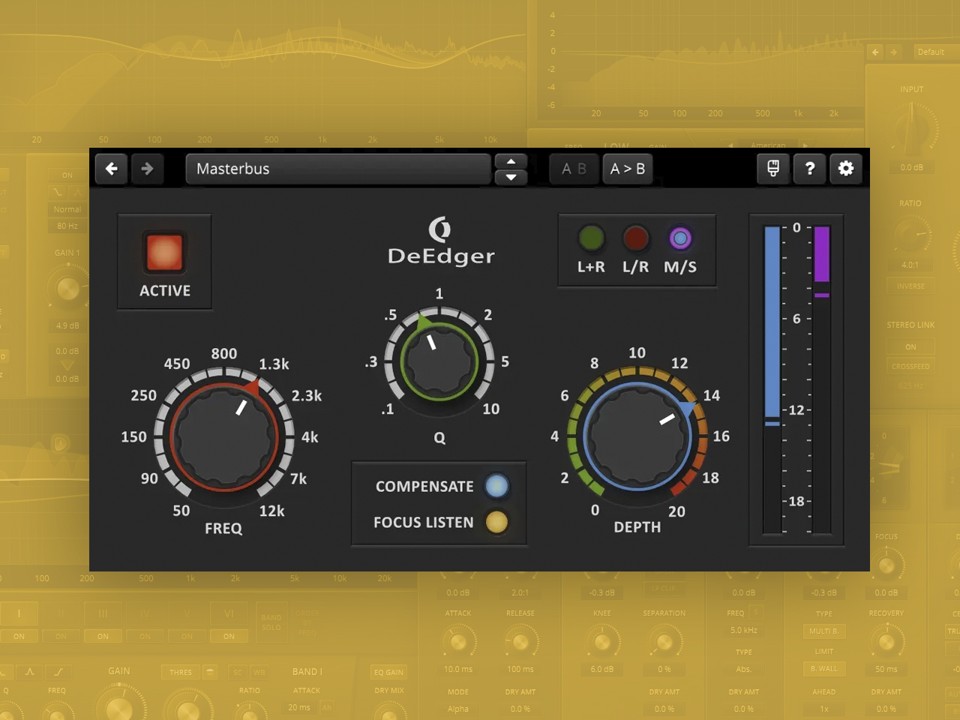Select L+R channel mode

coord(591,239)
